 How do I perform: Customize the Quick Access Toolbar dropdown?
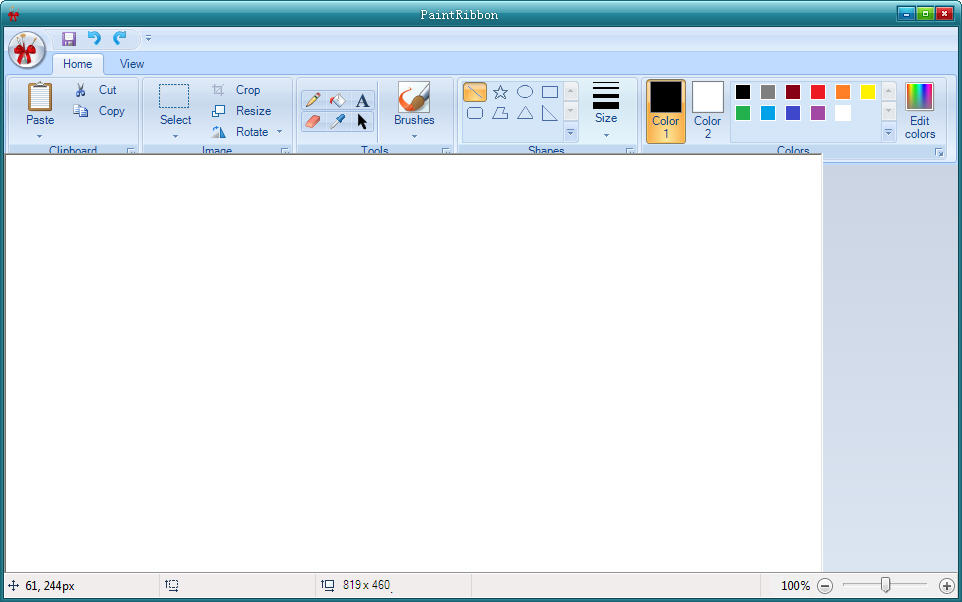[x=148, y=38]
